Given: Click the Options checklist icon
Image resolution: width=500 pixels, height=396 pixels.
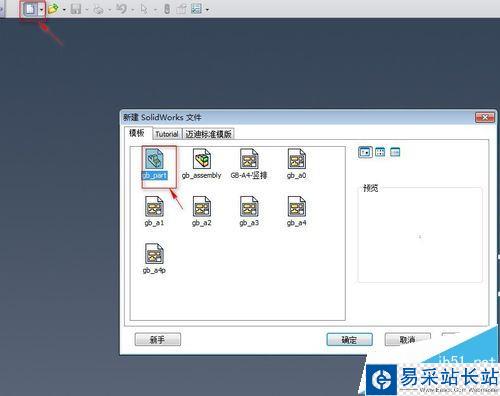Looking at the screenshot, I should click(x=197, y=9).
